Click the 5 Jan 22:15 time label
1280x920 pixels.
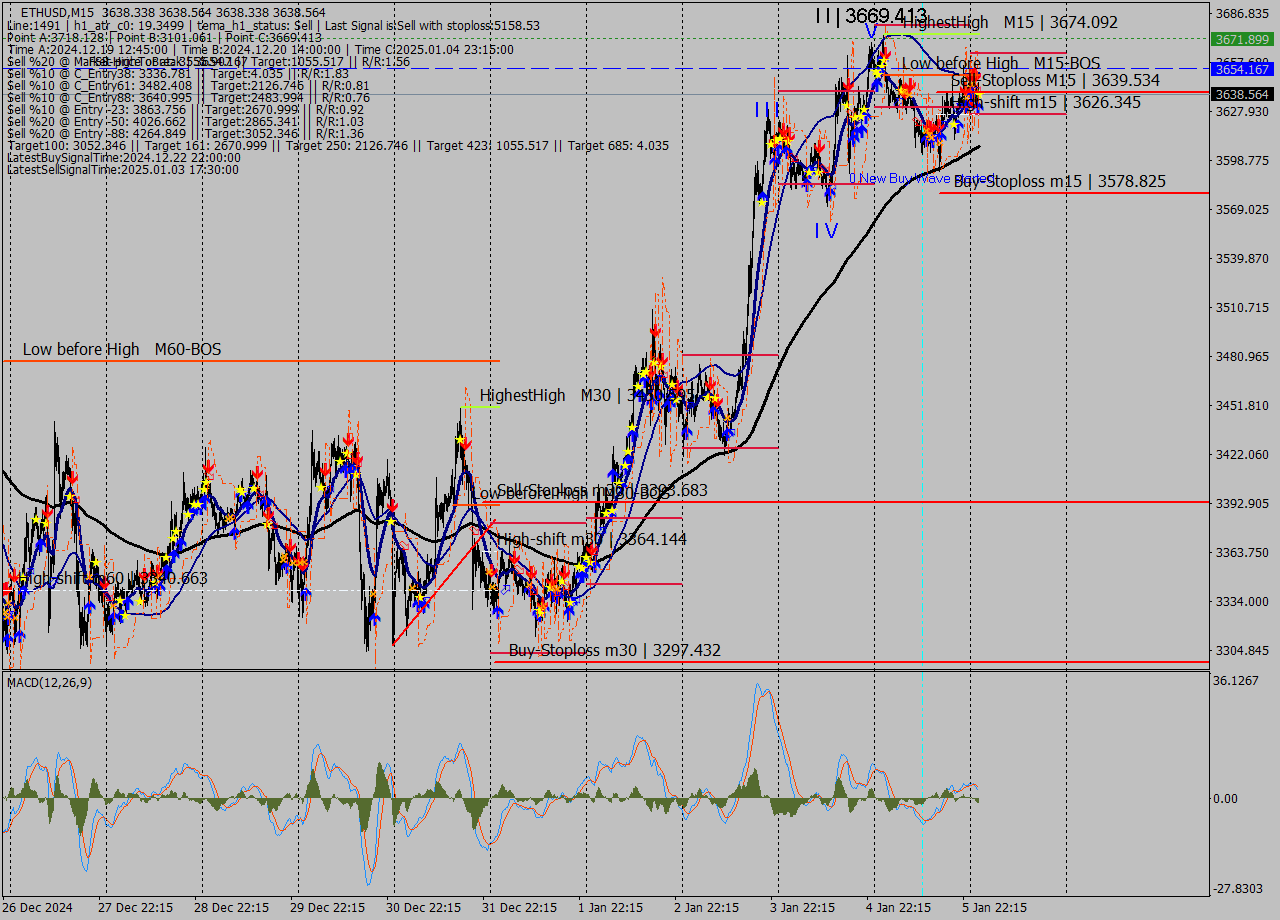995,907
